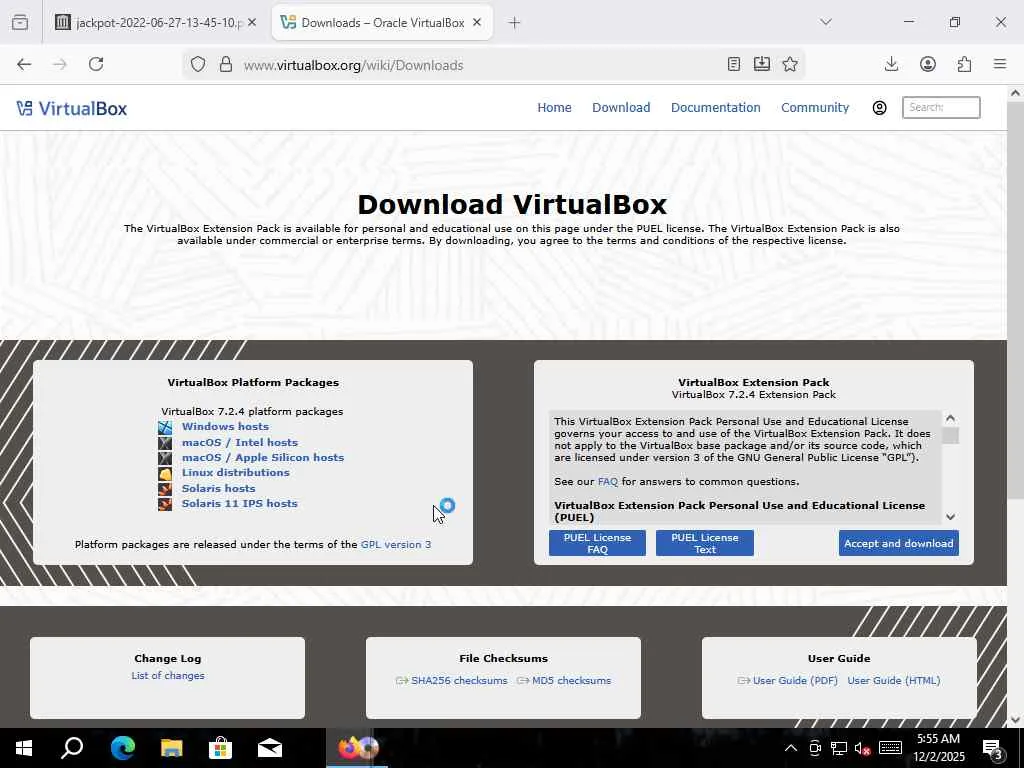Open the User Guide (PDF) link
The width and height of the screenshot is (1024, 768).
(795, 680)
